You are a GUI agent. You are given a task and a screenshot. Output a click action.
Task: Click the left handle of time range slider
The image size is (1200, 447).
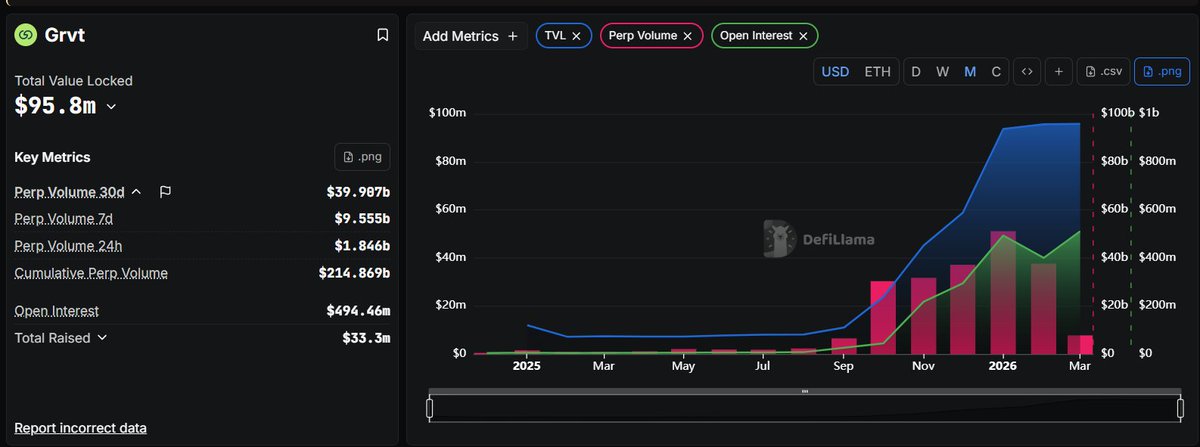(429, 408)
